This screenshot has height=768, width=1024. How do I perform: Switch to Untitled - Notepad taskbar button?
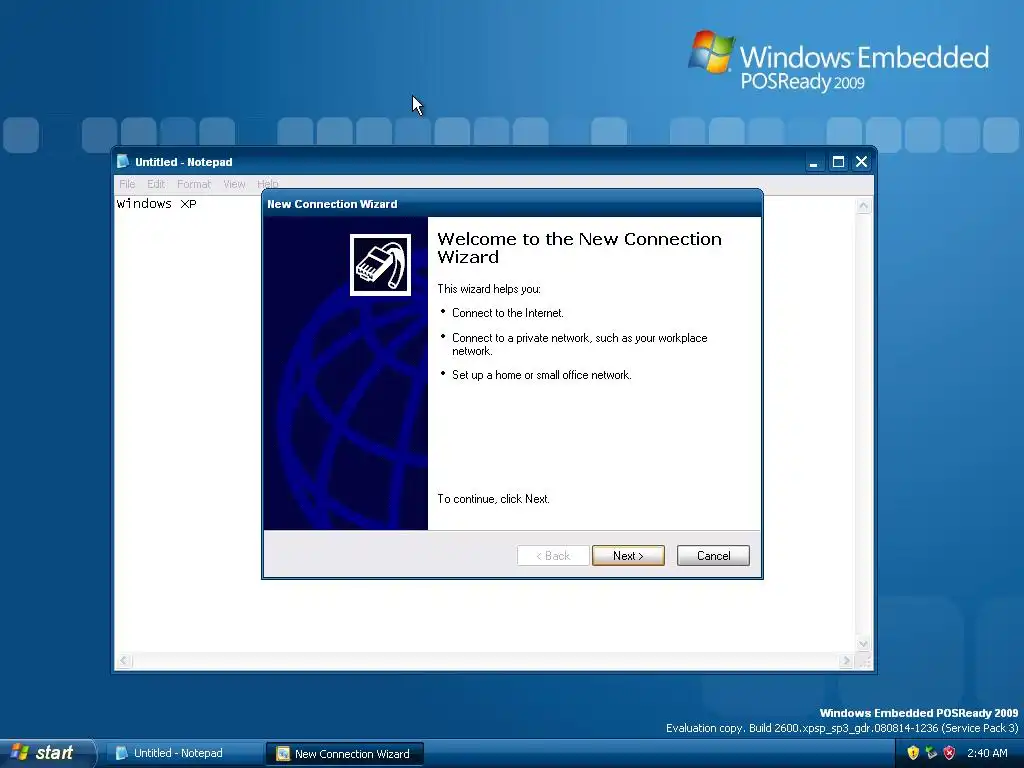pyautogui.click(x=182, y=753)
